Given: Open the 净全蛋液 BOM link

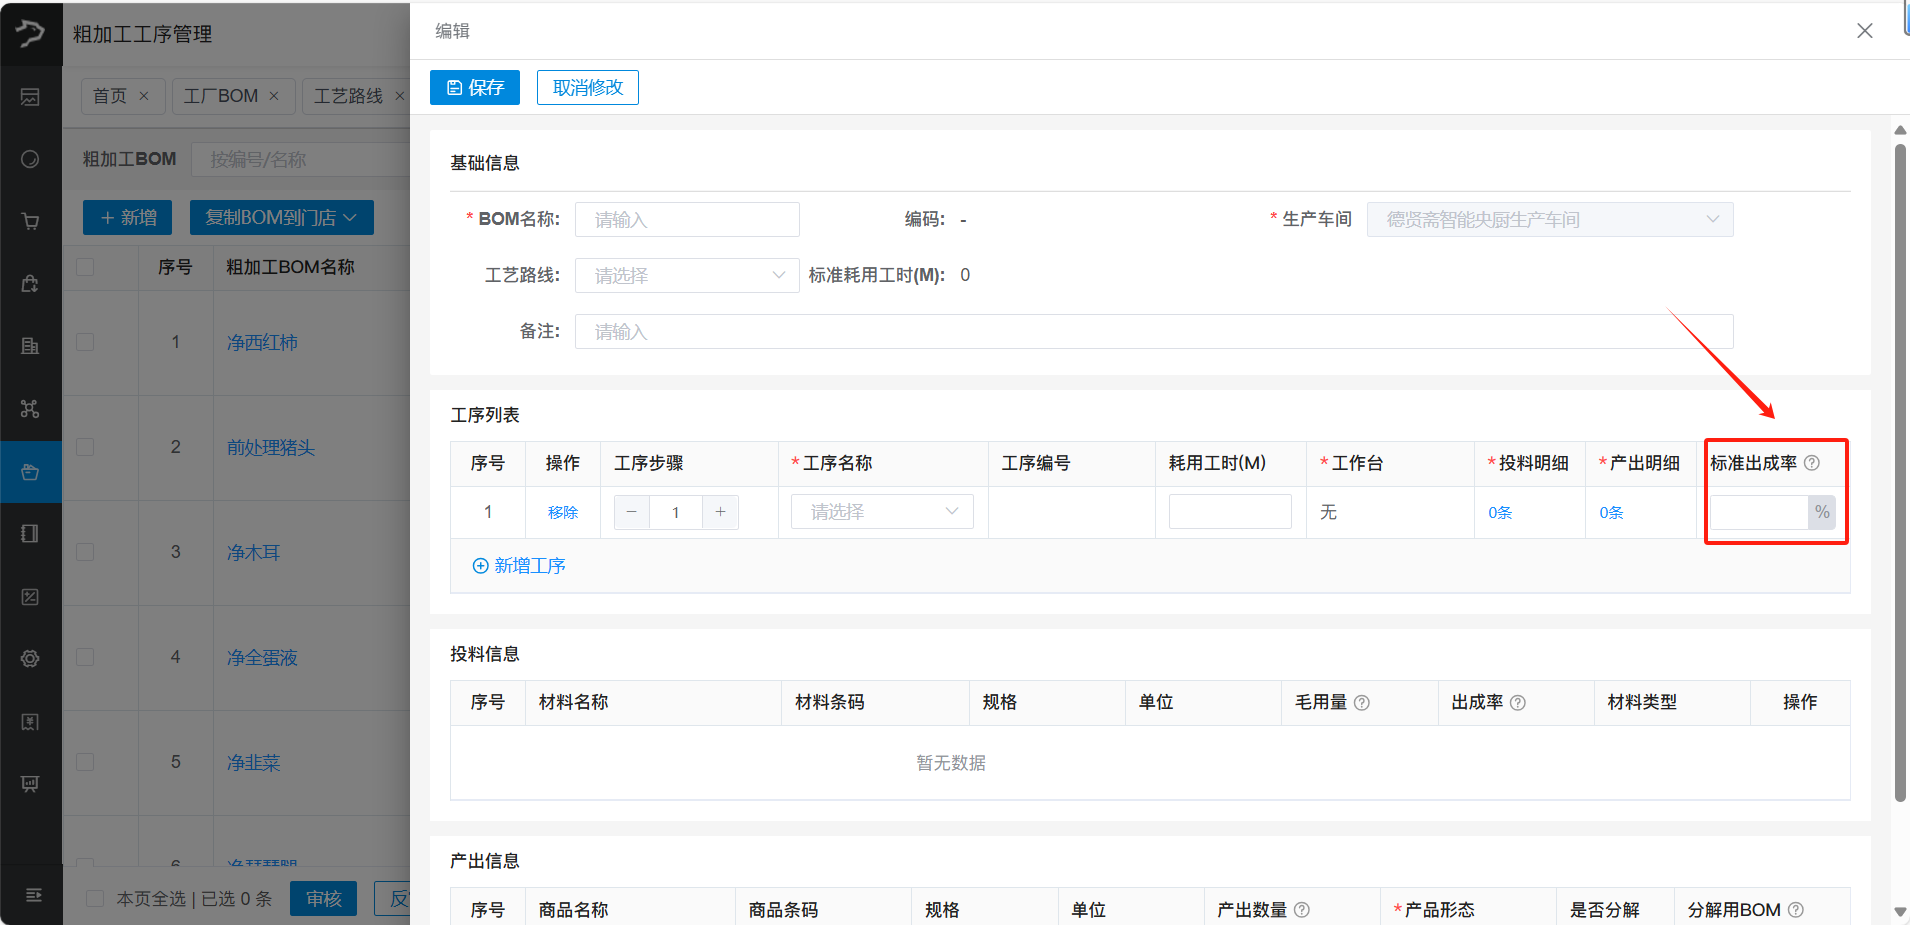Looking at the screenshot, I should point(262,658).
